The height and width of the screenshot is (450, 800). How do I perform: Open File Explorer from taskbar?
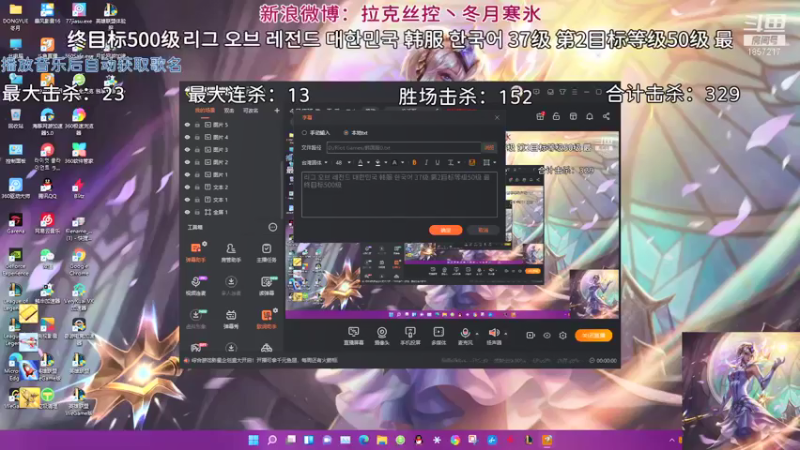[x=382, y=440]
